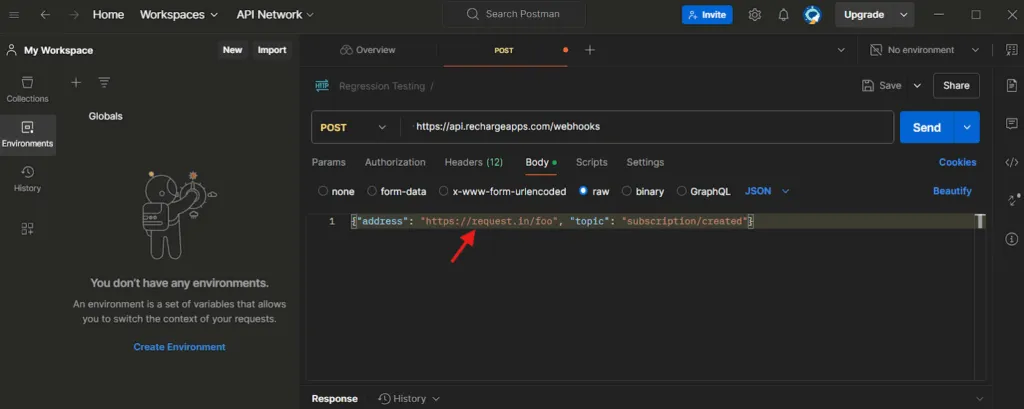Open the Headers (12) tab

[473, 162]
